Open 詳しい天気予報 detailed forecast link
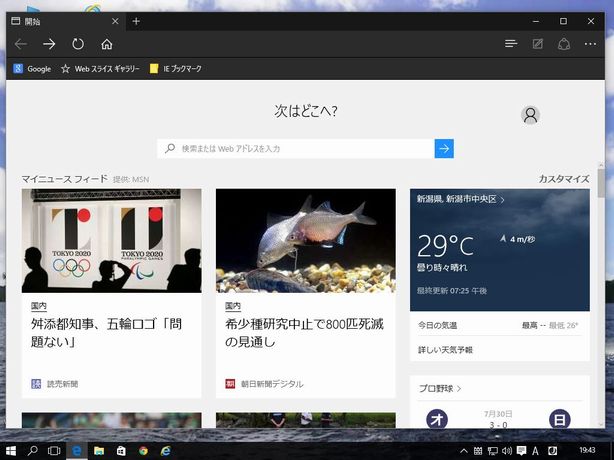 pos(445,350)
